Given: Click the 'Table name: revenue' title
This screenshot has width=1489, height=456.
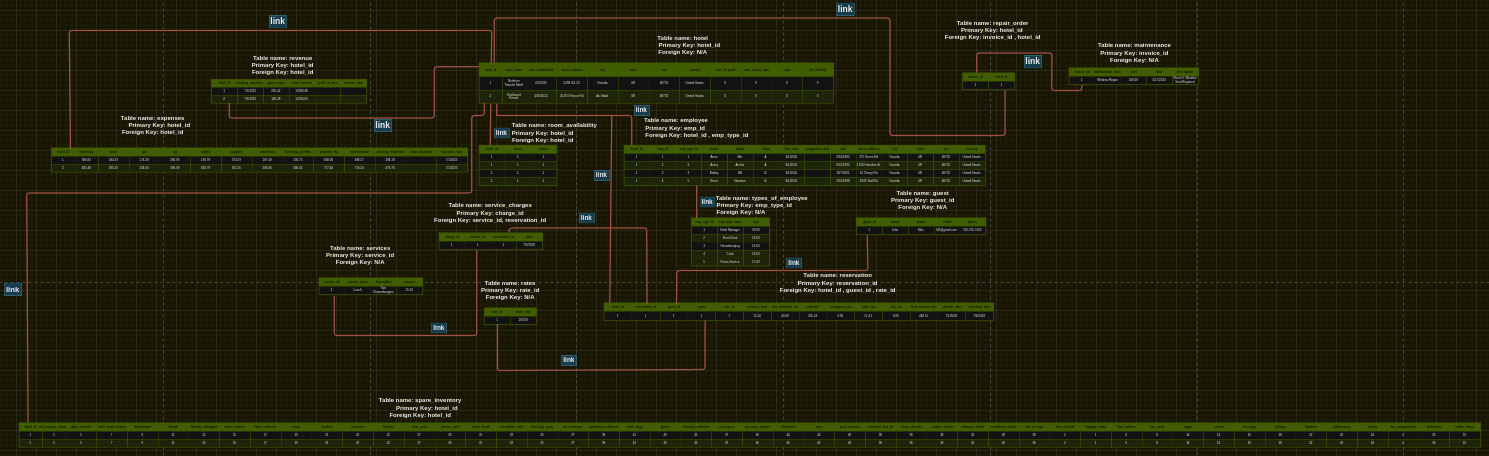Looking at the screenshot, I should click(x=282, y=58).
